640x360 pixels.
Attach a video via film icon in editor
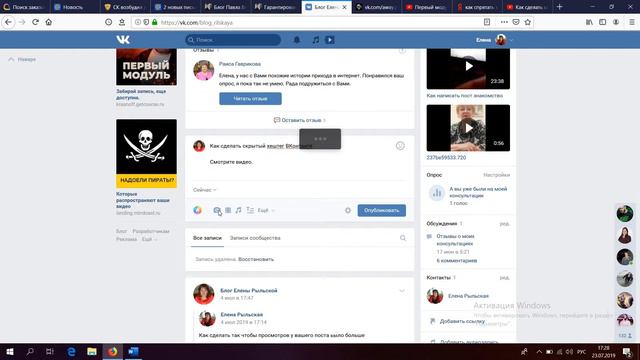click(x=228, y=210)
